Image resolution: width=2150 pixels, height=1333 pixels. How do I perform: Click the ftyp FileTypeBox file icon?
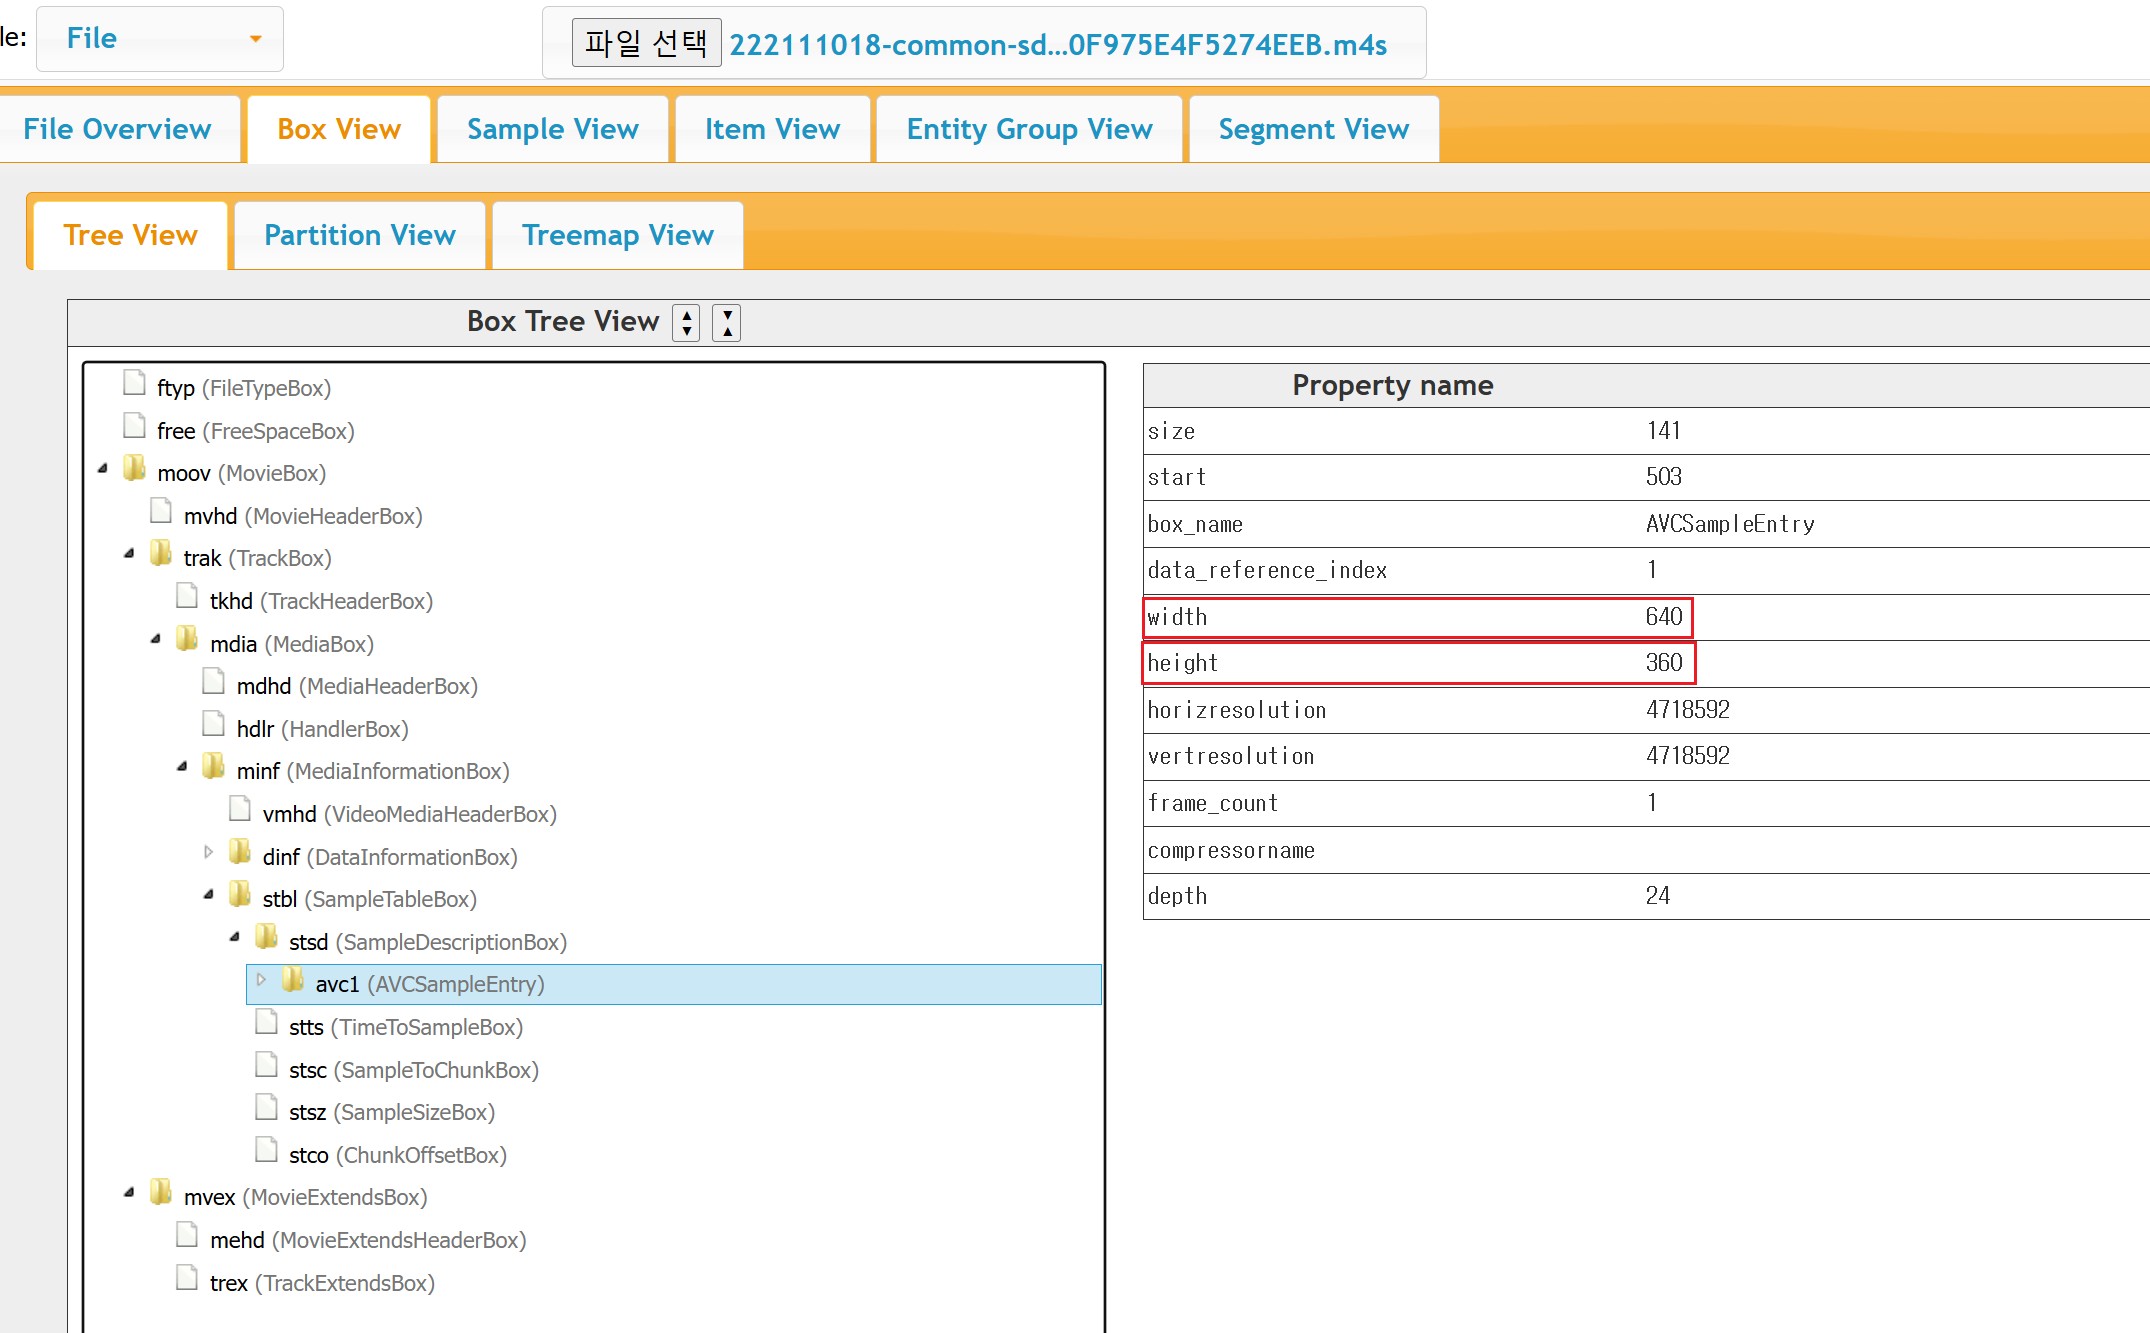tap(134, 384)
